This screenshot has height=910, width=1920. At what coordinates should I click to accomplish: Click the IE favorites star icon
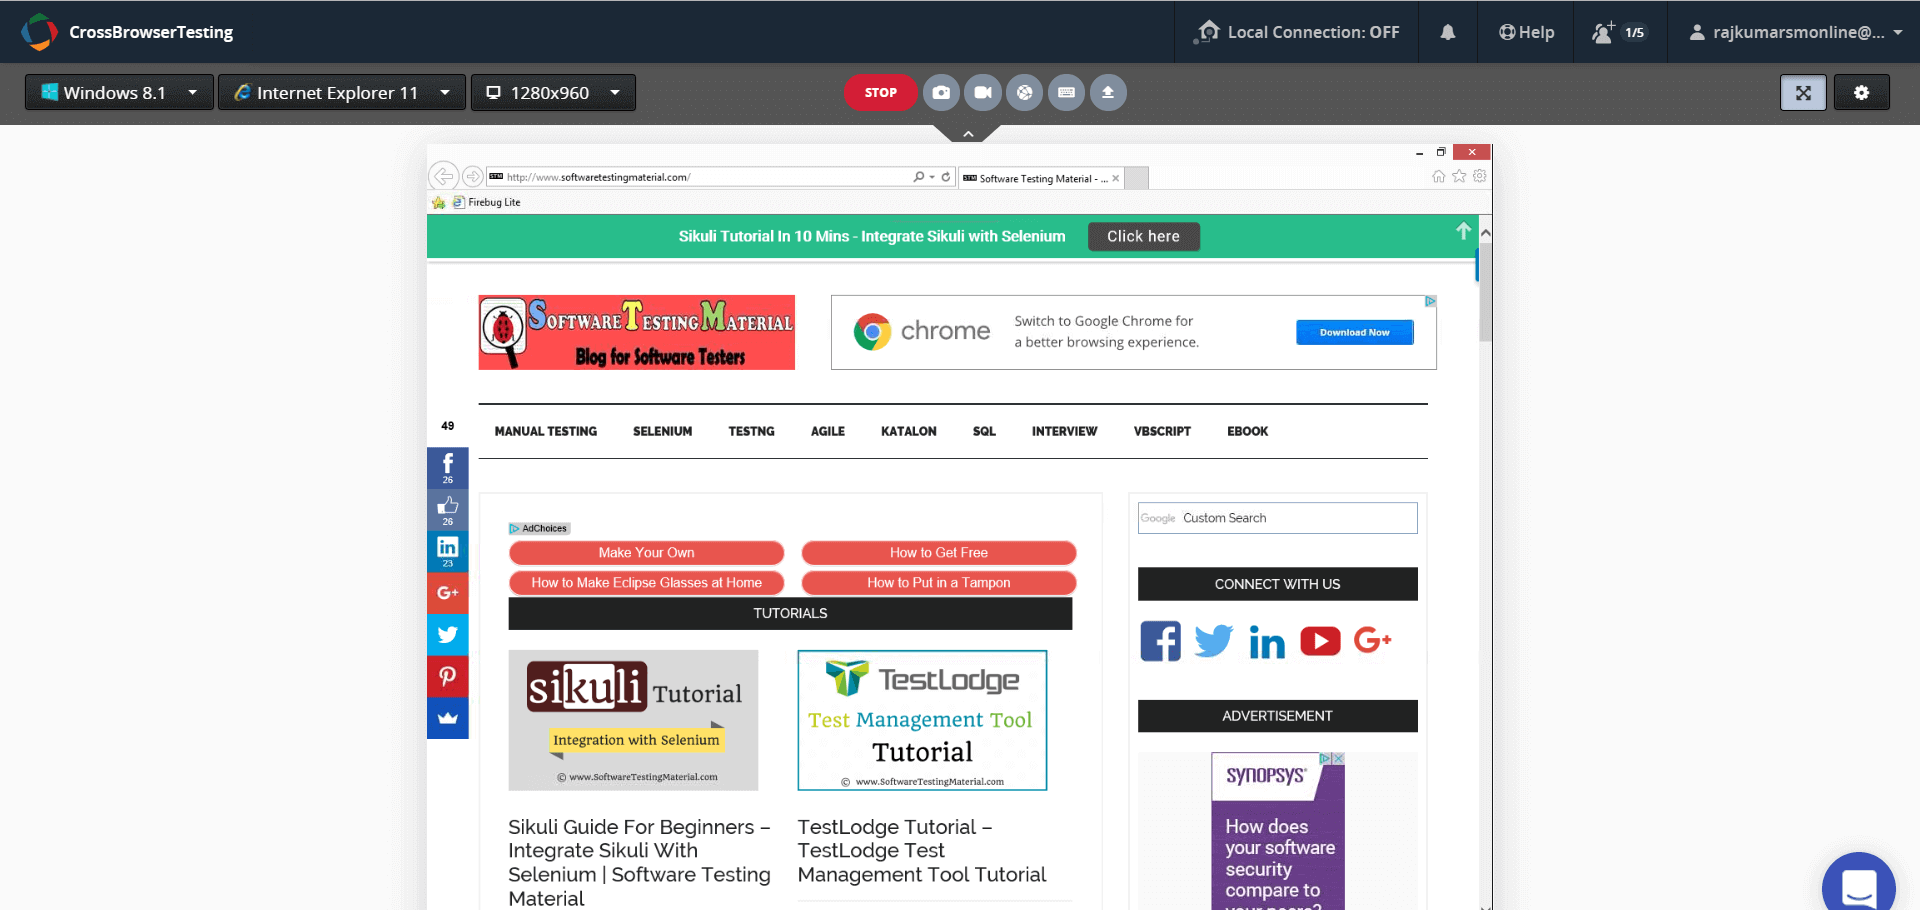[x=1459, y=176]
